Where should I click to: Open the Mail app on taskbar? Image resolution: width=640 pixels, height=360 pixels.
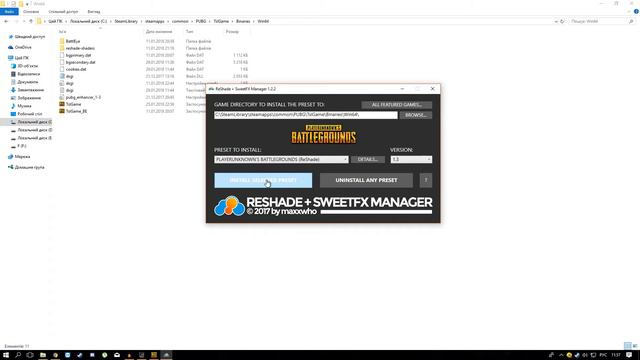point(117,355)
